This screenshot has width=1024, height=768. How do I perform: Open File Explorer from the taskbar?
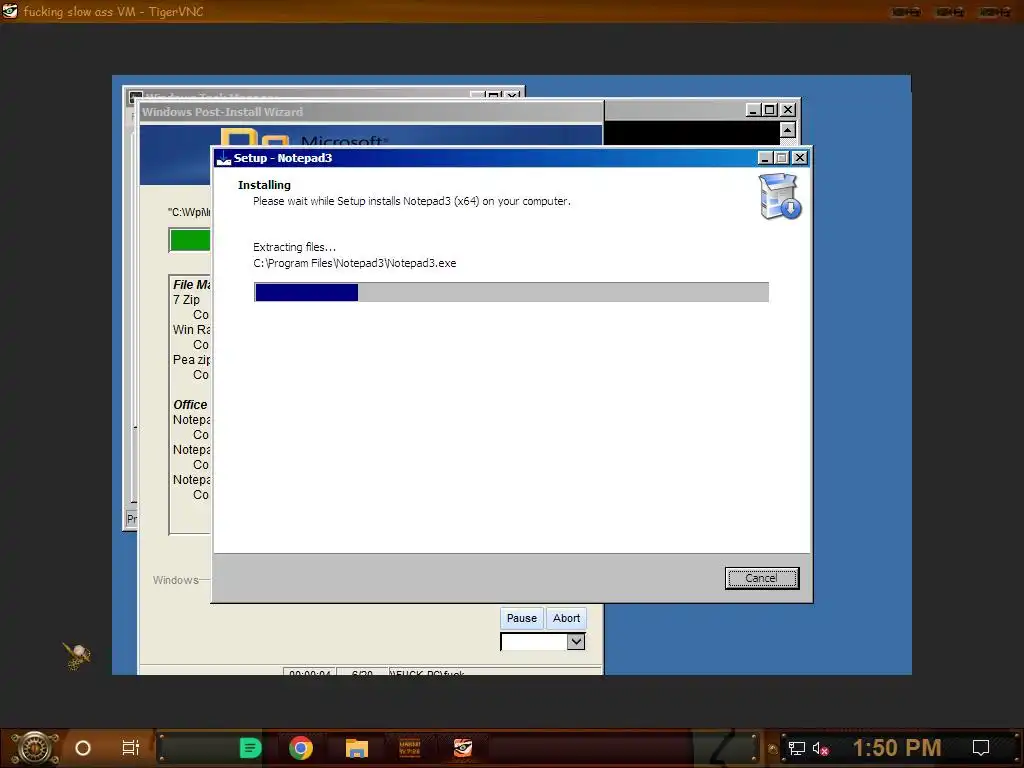coord(357,748)
